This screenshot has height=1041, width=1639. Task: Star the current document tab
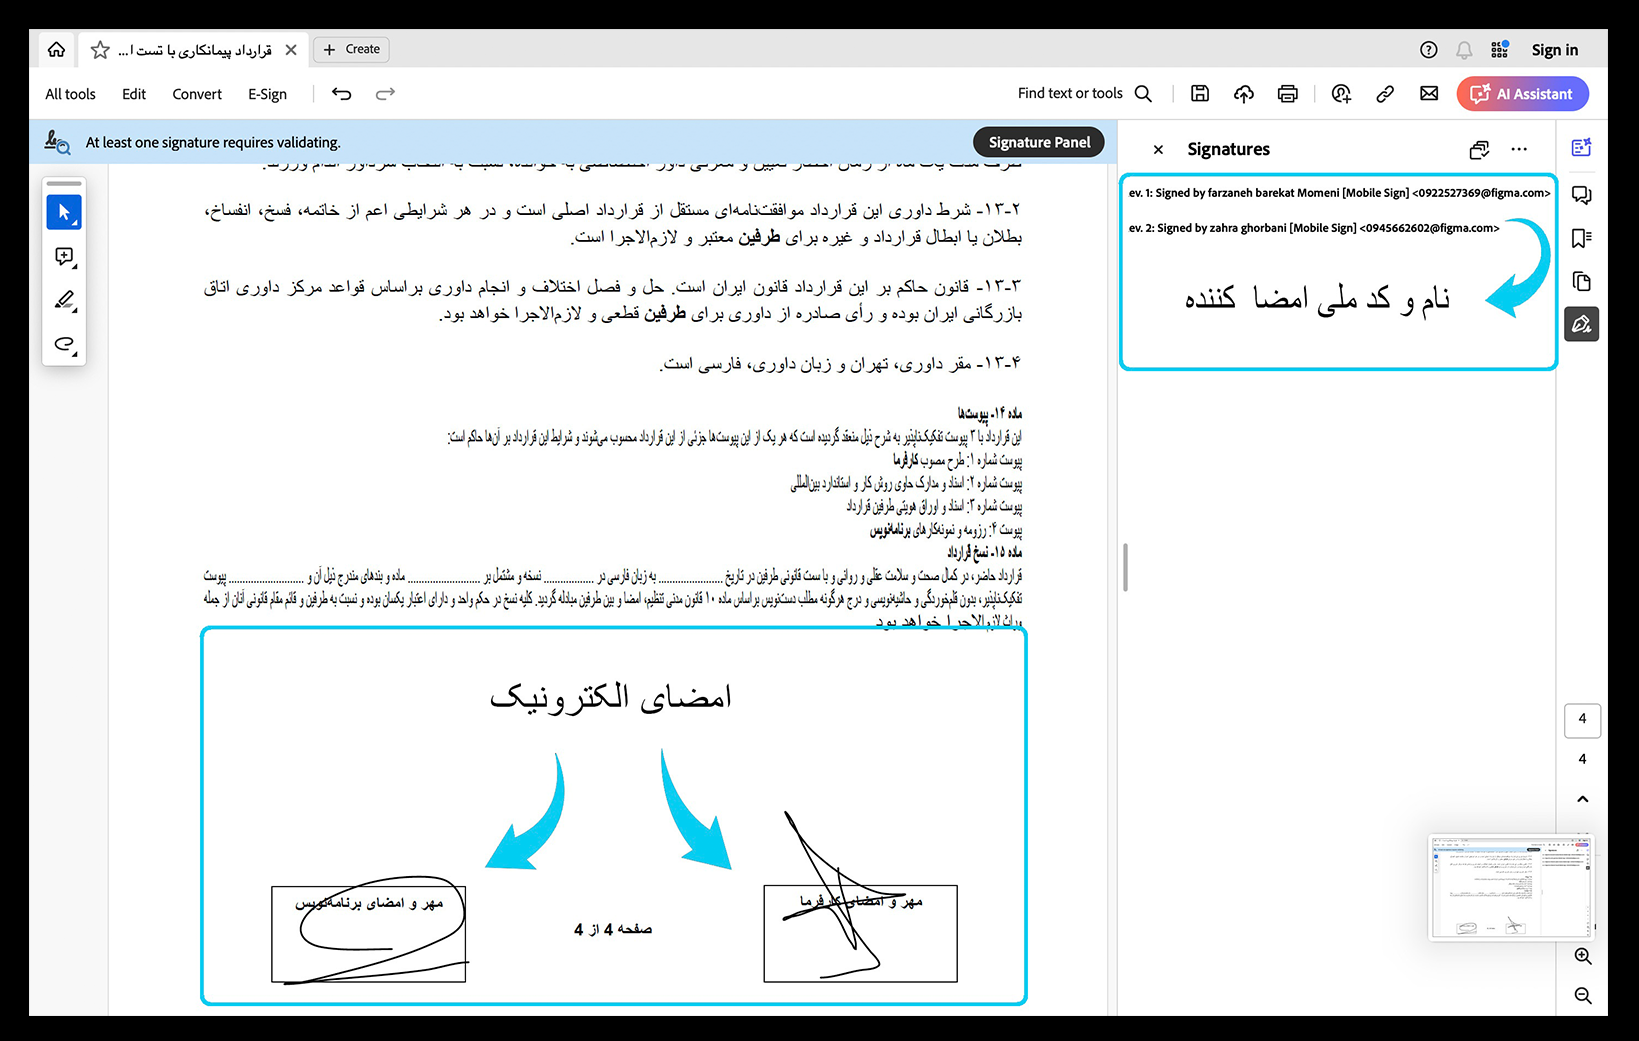[100, 49]
